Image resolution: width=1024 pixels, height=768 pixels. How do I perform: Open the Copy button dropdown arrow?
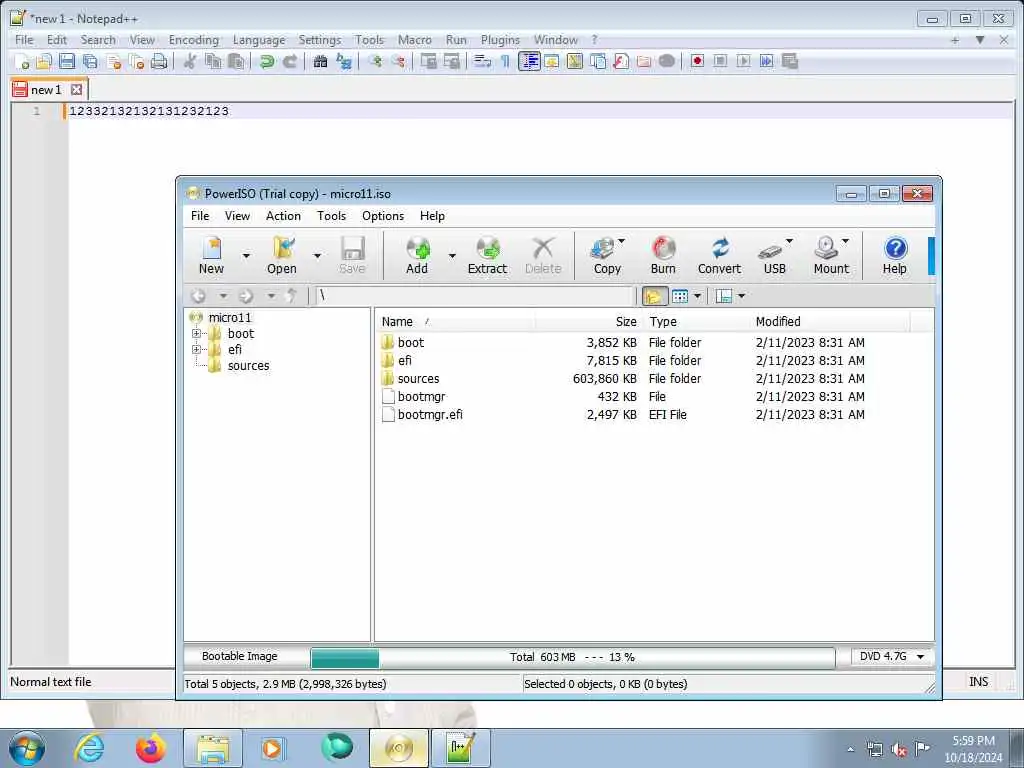(x=622, y=241)
